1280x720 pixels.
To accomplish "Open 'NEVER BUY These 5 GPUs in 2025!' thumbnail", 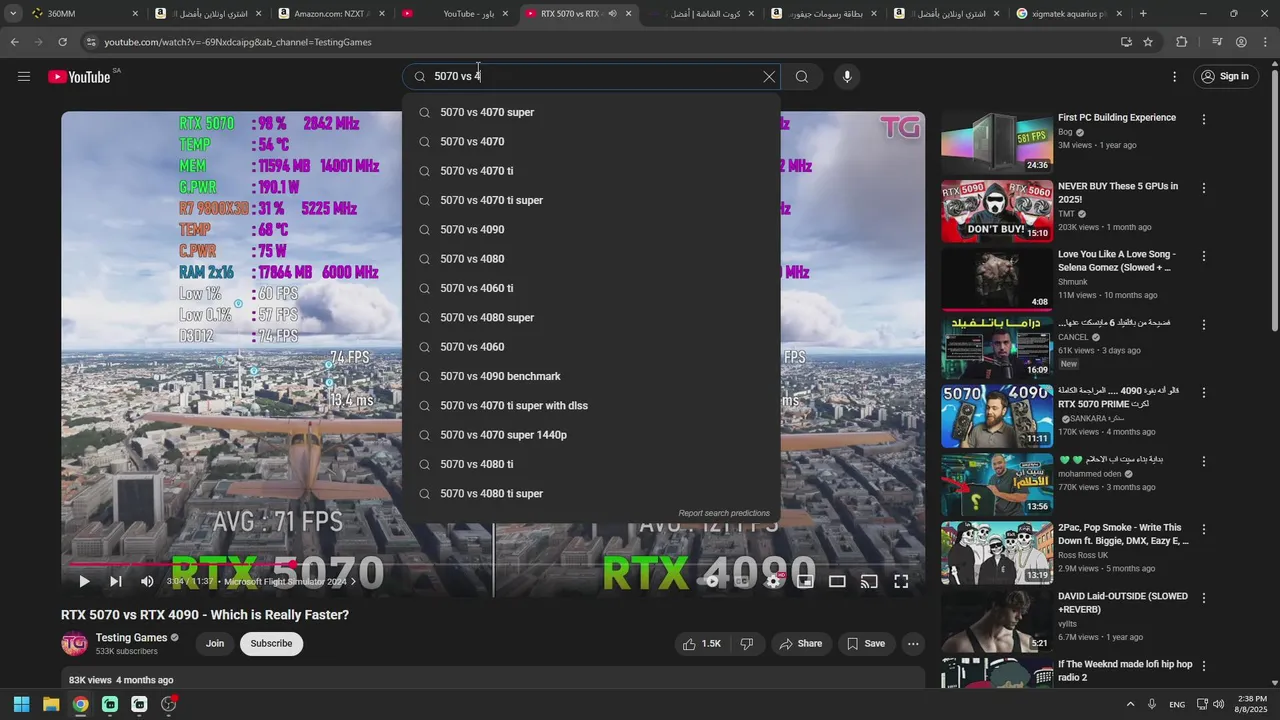I will click(x=997, y=211).
